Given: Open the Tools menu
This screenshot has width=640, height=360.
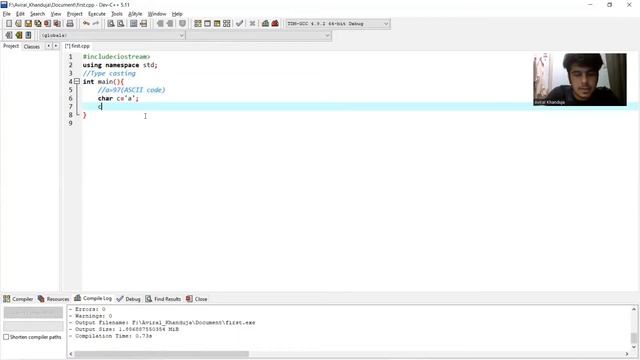Looking at the screenshot, I should [x=117, y=14].
